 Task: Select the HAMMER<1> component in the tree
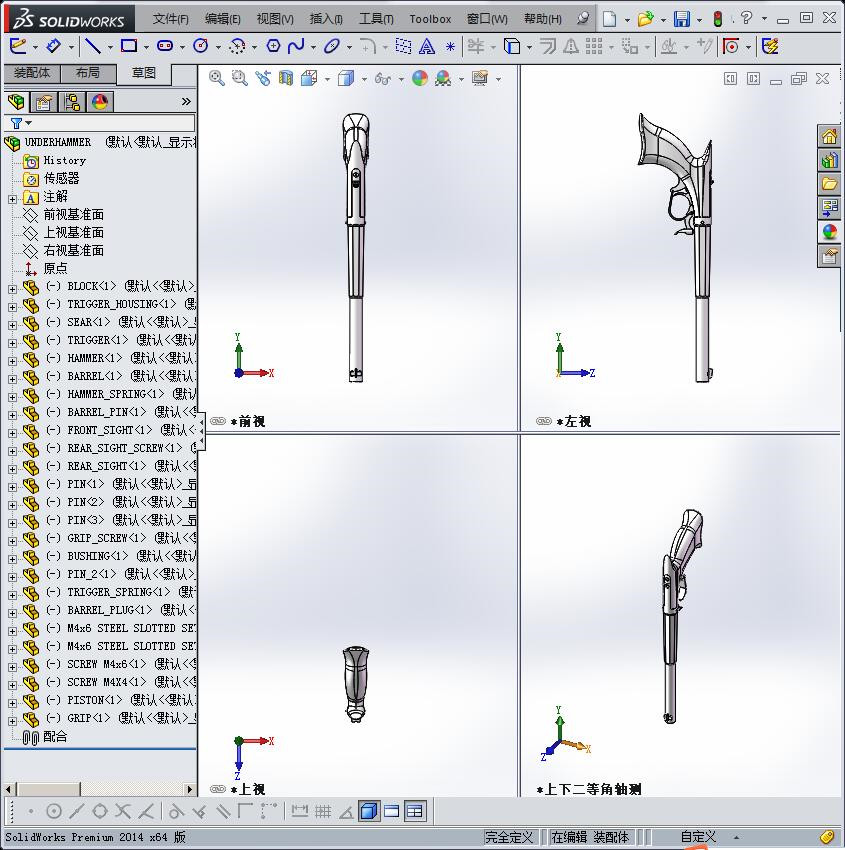tap(94, 358)
